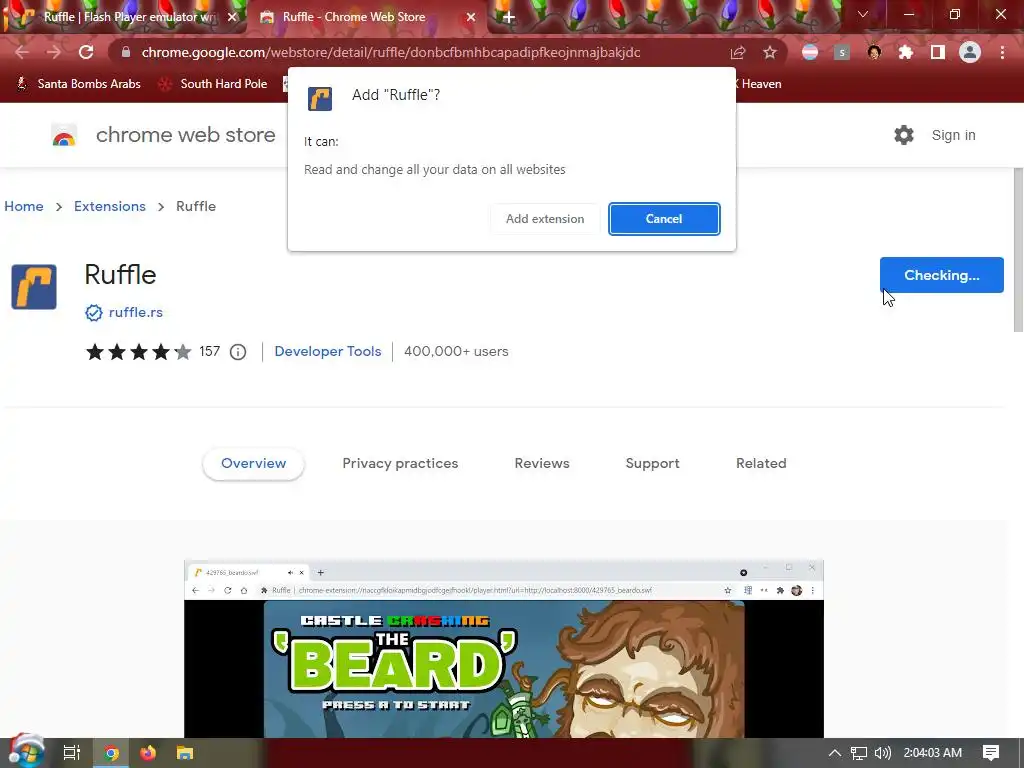Open the Windows Start button
The width and height of the screenshot is (1024, 768).
coord(26,753)
